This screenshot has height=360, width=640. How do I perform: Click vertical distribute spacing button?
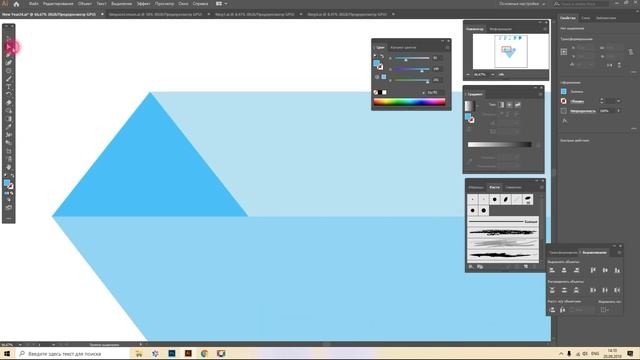point(552,310)
